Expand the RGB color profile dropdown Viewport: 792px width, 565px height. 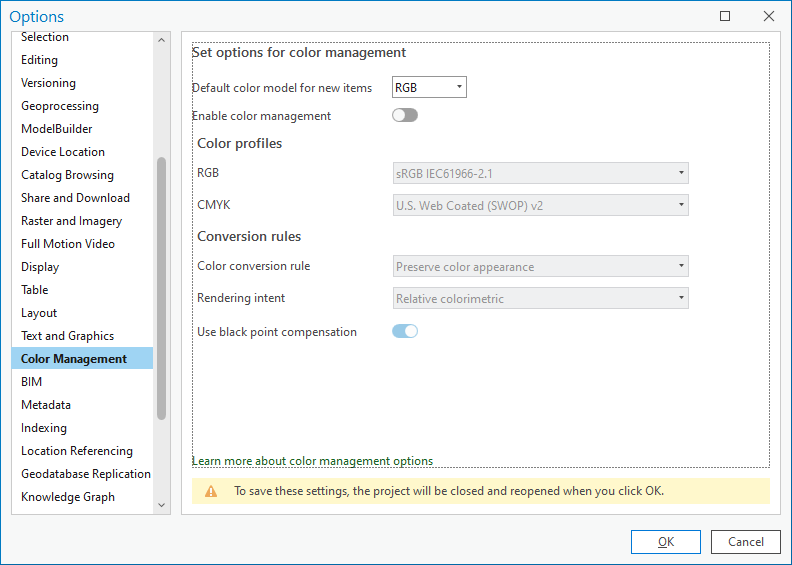click(540, 174)
